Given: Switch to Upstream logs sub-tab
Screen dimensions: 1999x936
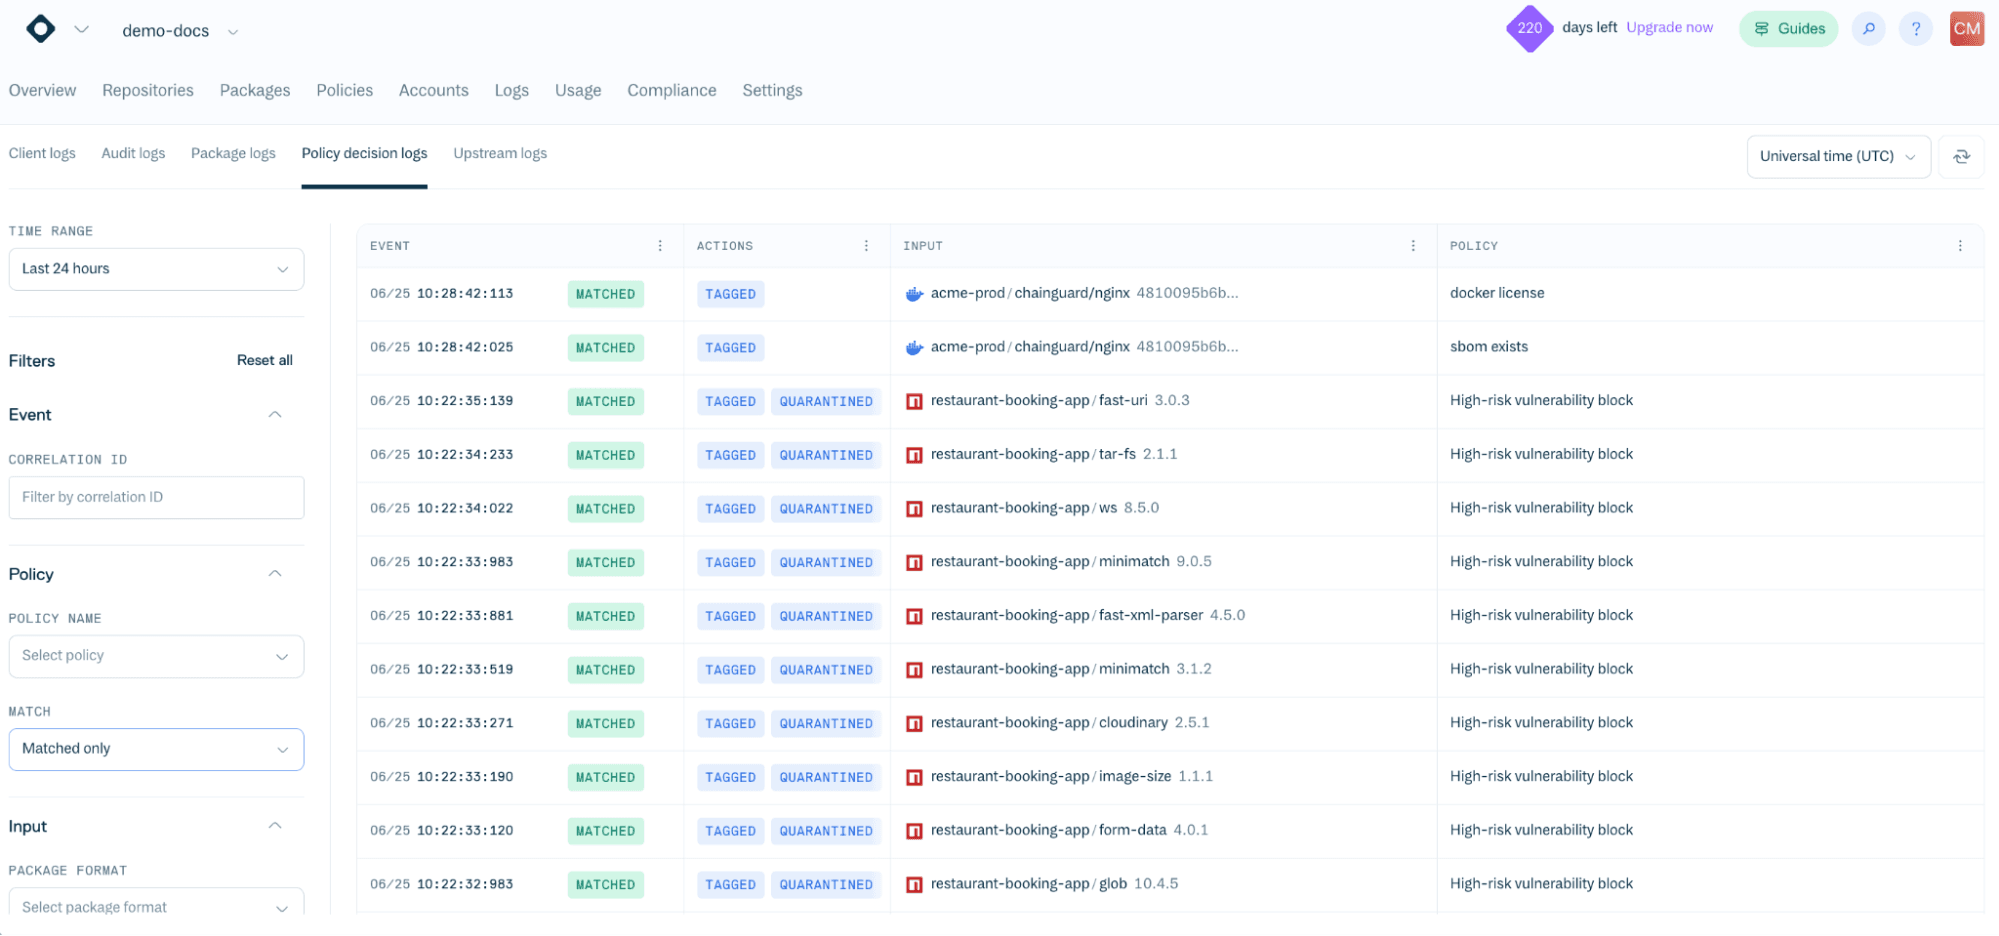Looking at the screenshot, I should point(500,153).
